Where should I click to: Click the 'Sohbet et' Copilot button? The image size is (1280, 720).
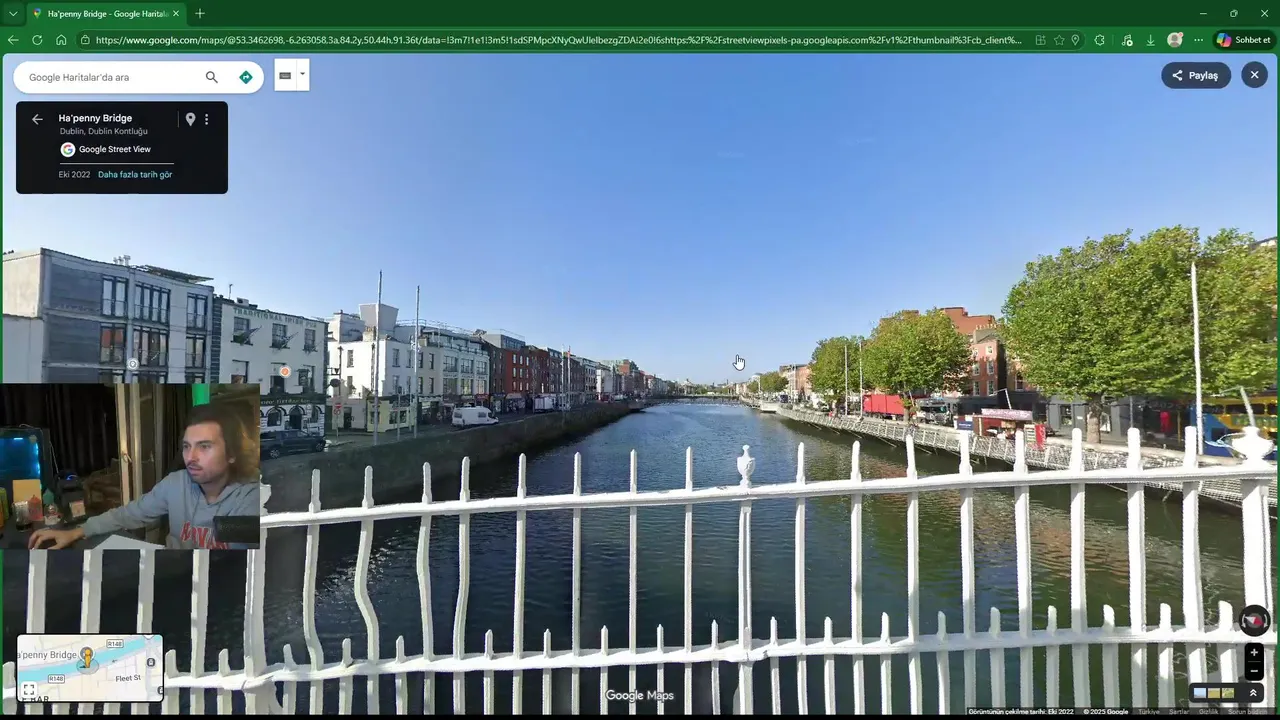point(1243,40)
